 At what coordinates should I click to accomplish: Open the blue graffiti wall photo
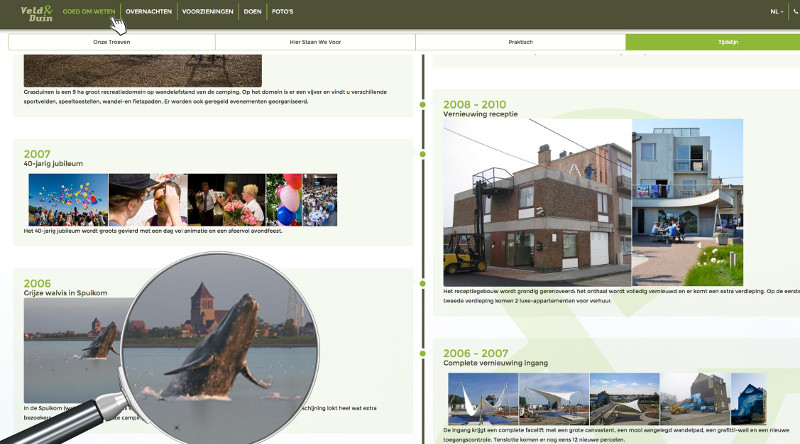coord(748,399)
